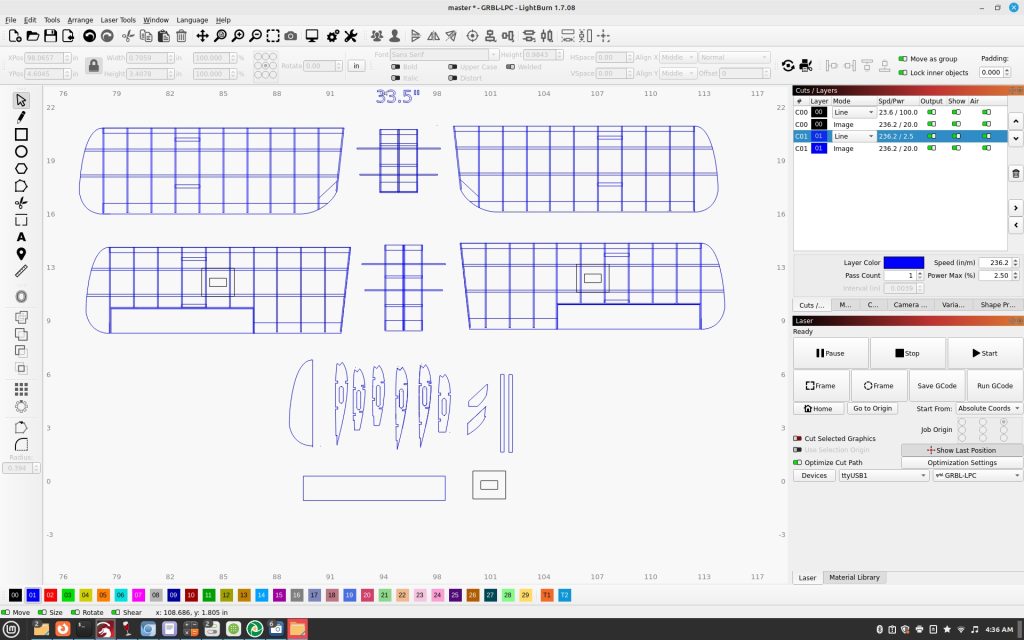Click the Save GCode button
Viewport: 1024px width, 640px height.
(x=937, y=385)
